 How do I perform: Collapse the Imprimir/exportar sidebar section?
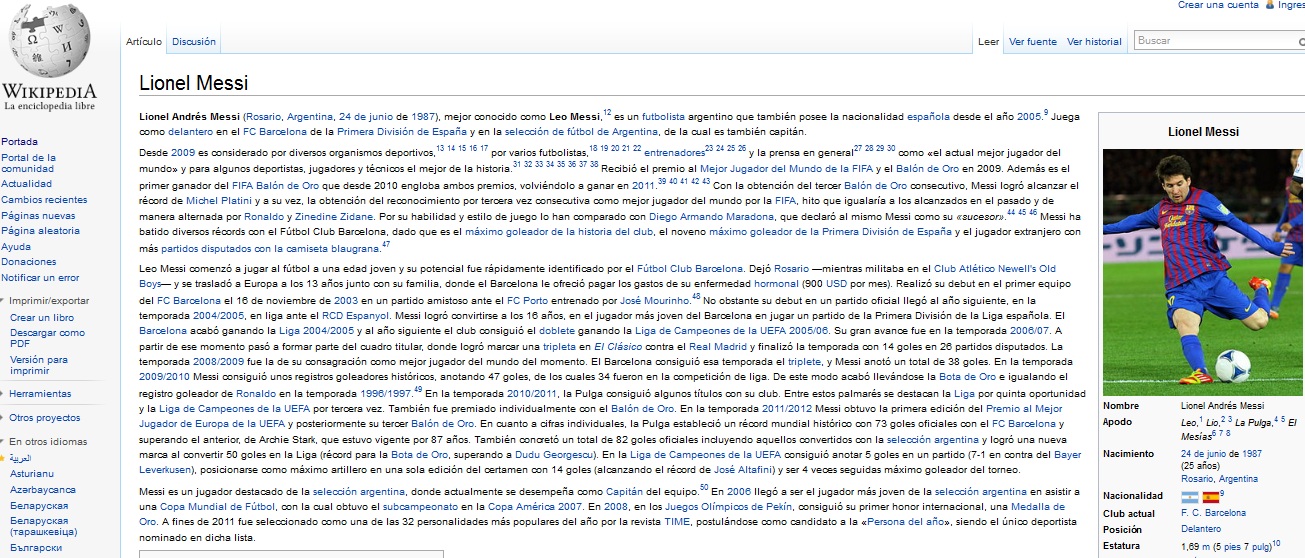pyautogui.click(x=4, y=300)
